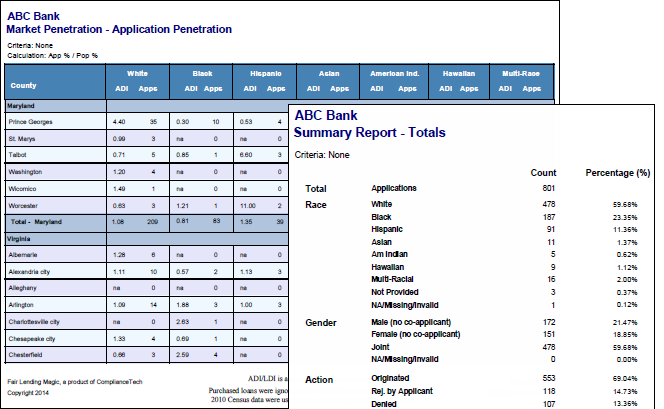Screen dimensions: 664x409
Task: Click the 'Gender' section label
Action: click(321, 323)
